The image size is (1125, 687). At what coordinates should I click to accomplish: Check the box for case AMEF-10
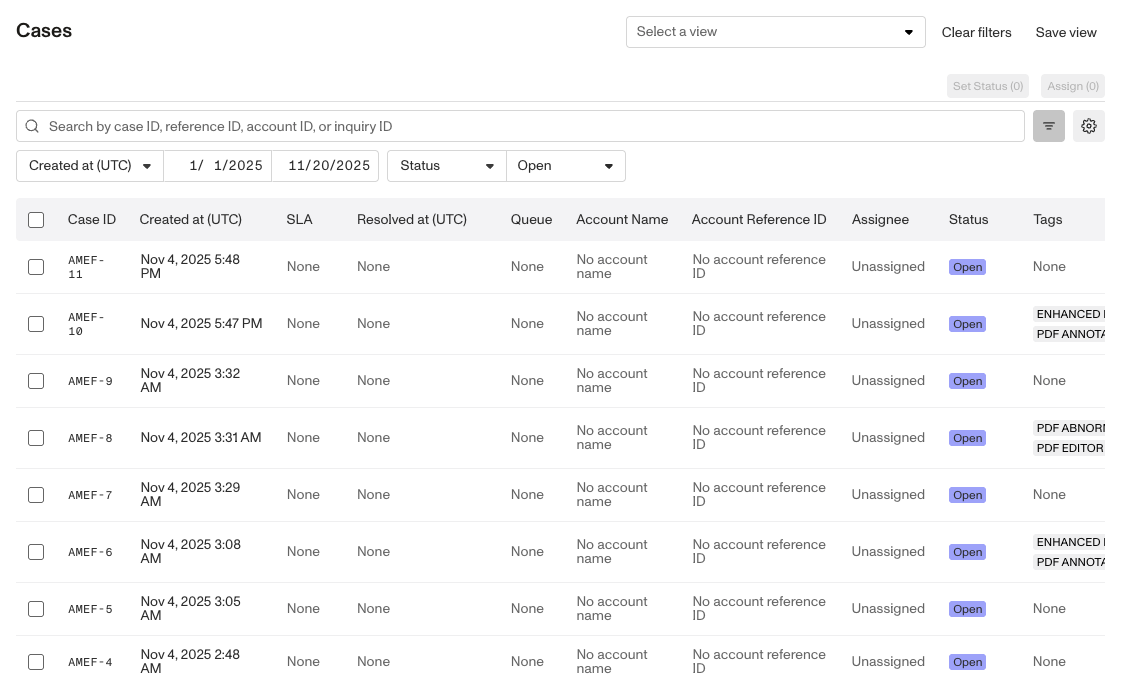click(36, 324)
